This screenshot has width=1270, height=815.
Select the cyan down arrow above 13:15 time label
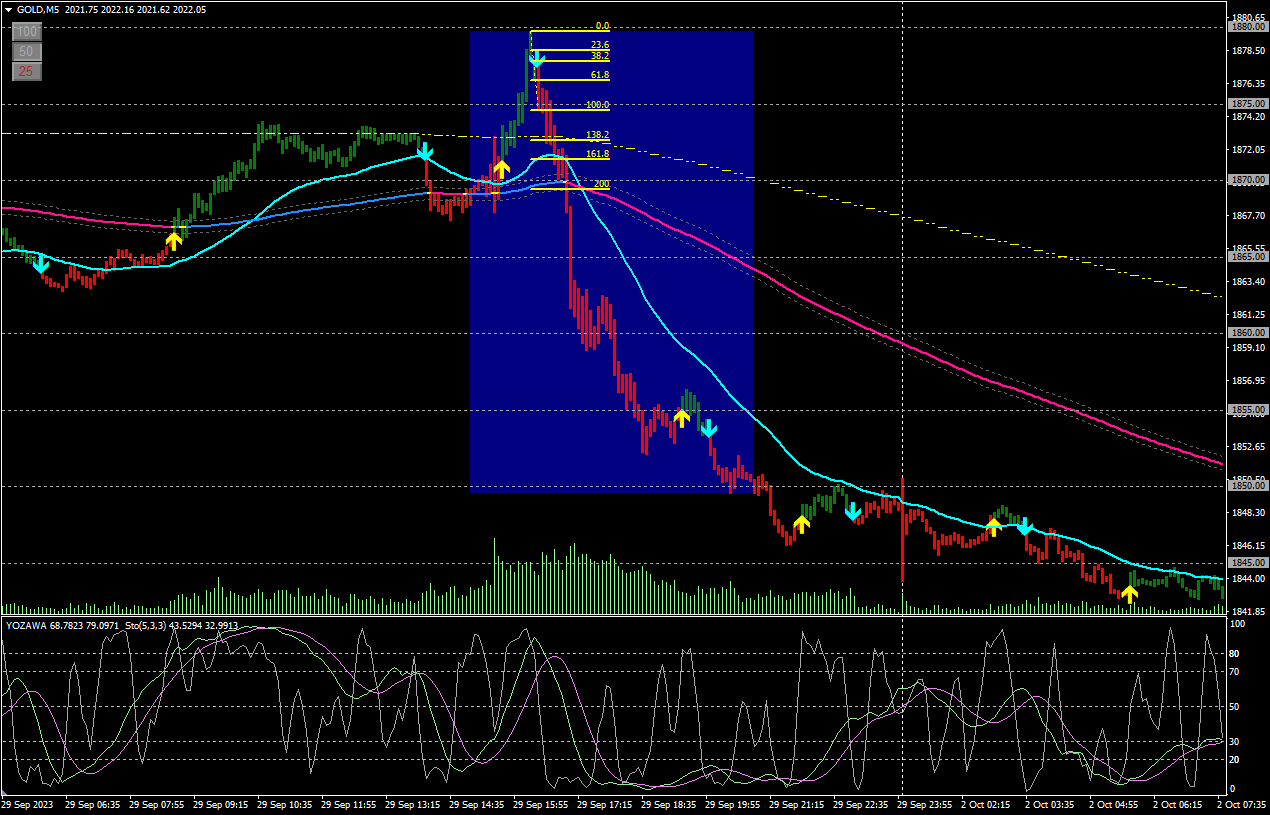point(425,152)
